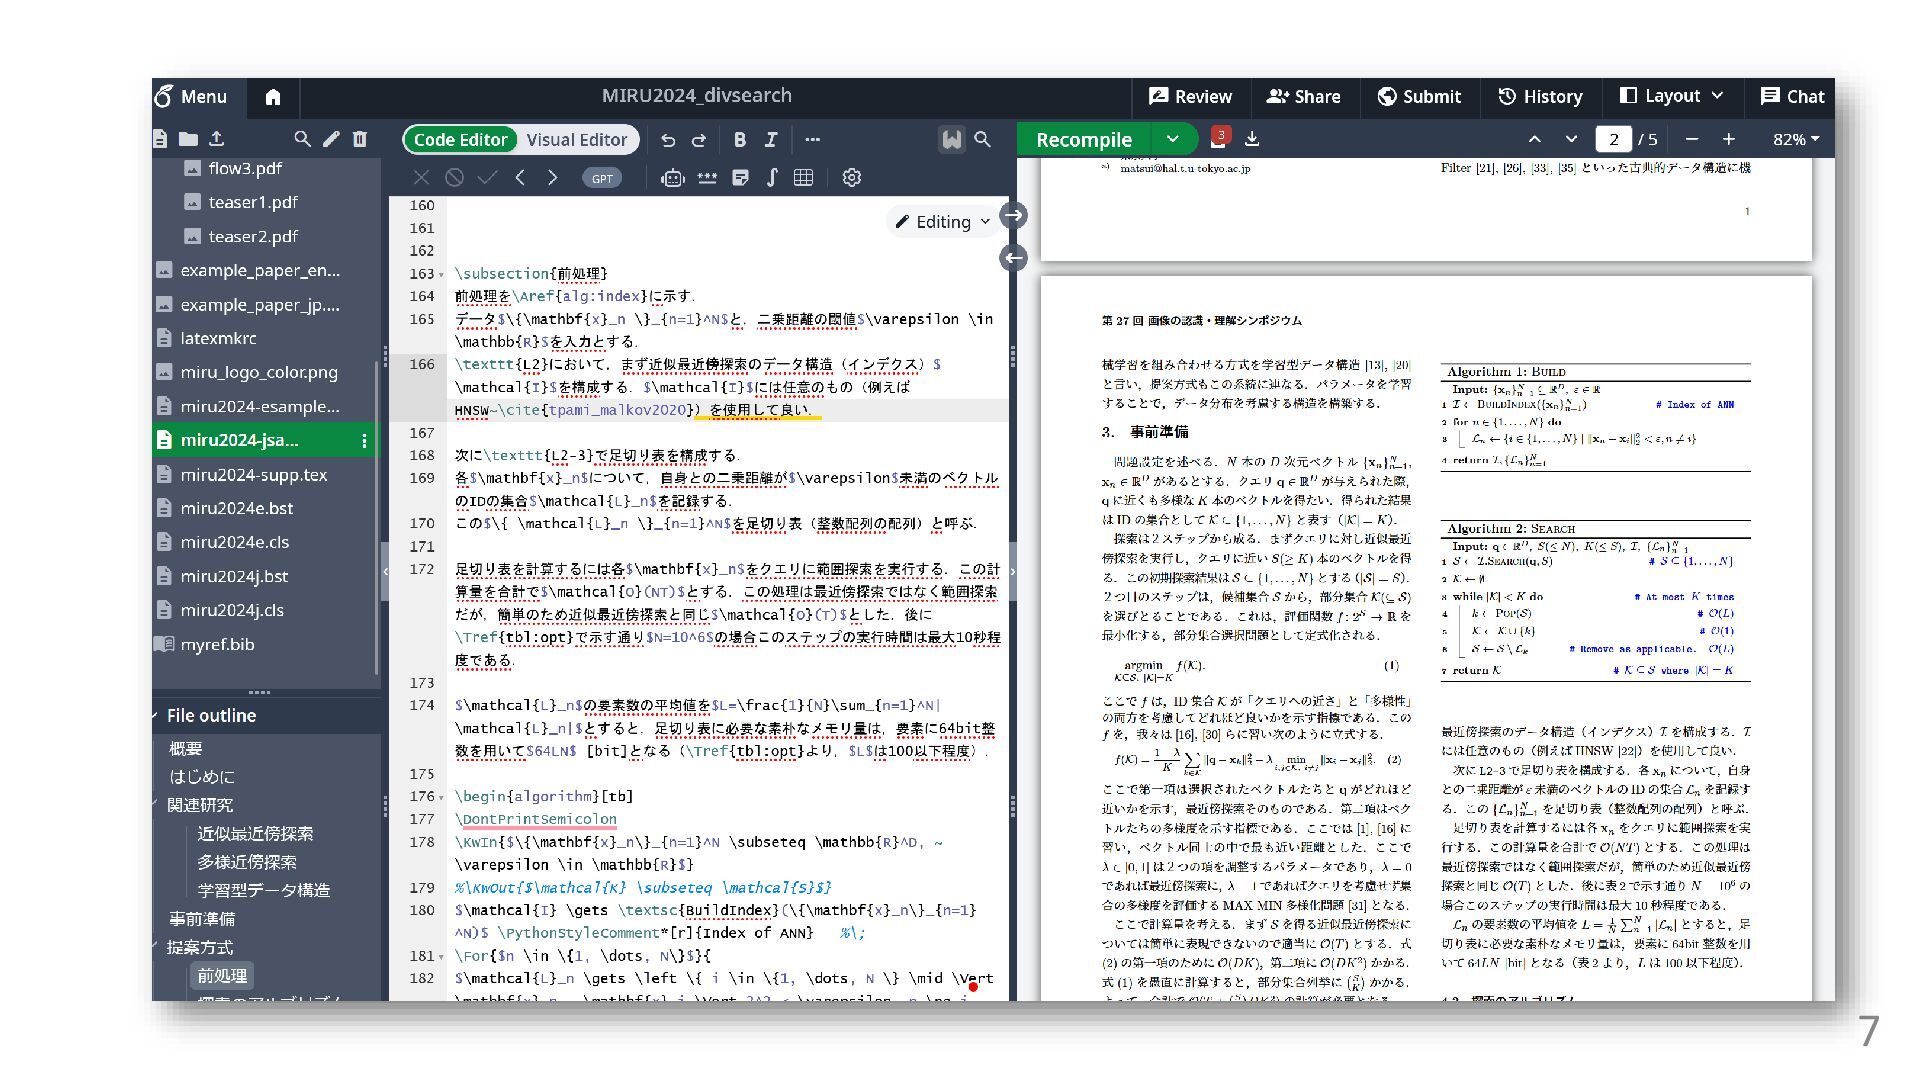Delete the selected file with trash icon

point(360,139)
